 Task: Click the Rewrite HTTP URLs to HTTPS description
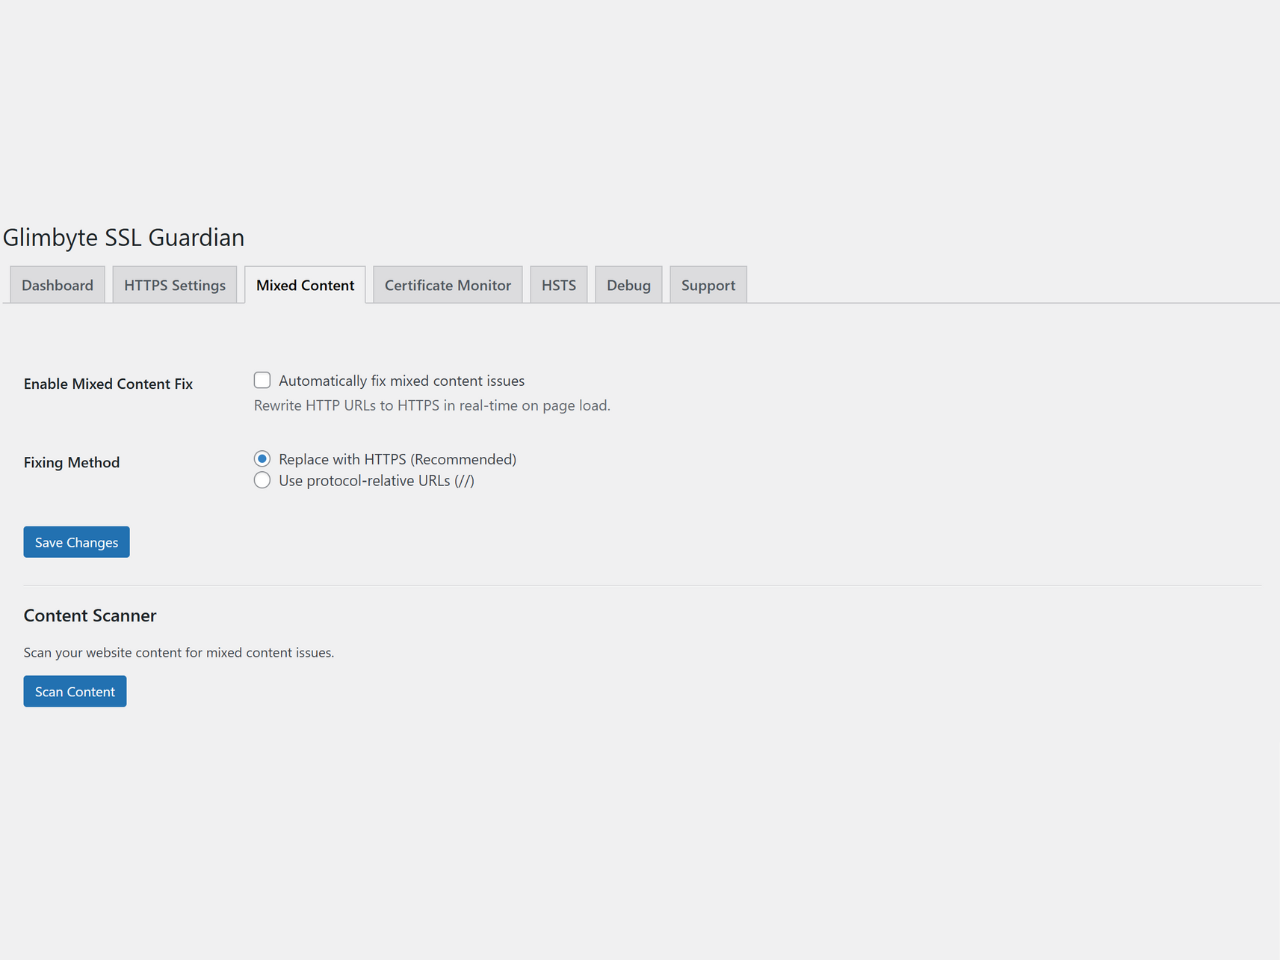[x=432, y=406]
